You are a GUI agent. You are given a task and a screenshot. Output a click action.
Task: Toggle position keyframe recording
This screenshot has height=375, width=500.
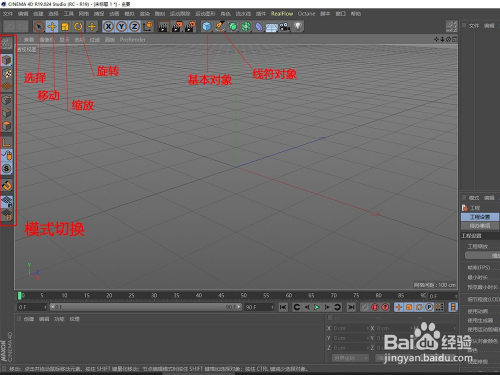(x=399, y=307)
